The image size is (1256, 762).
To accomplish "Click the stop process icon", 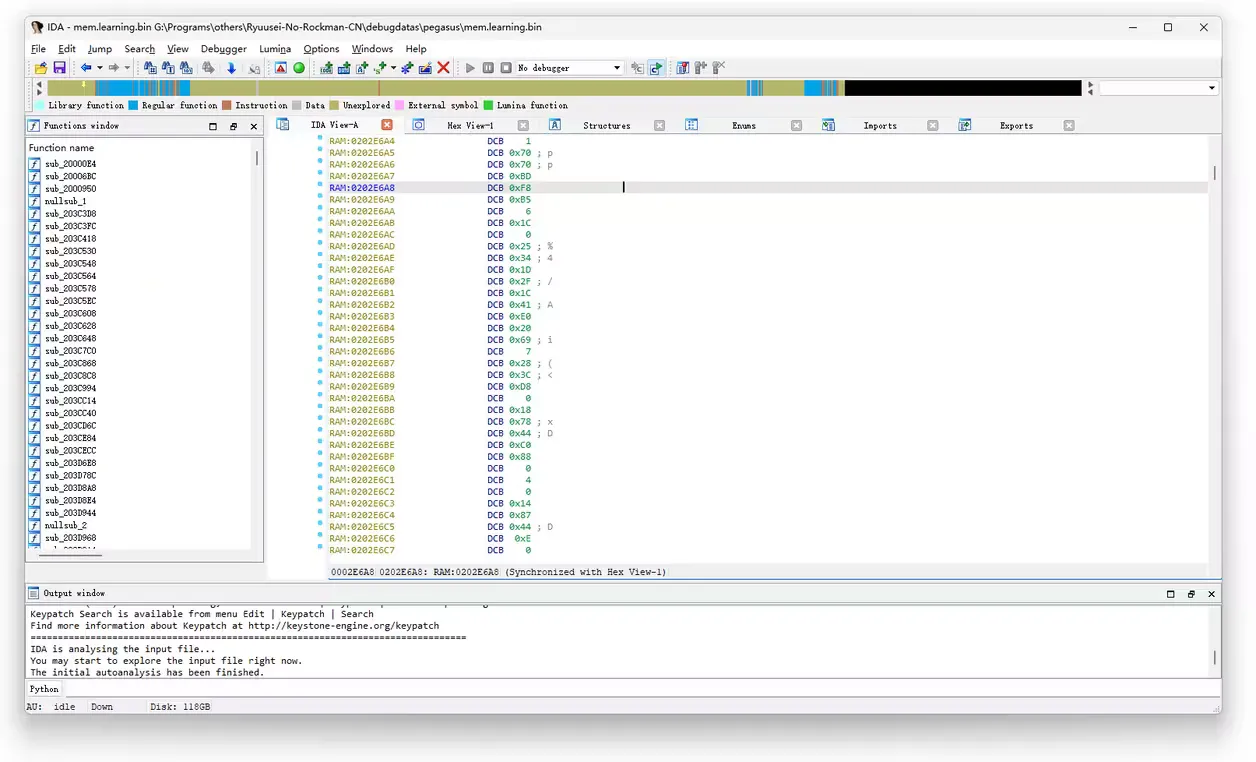I will pos(506,68).
